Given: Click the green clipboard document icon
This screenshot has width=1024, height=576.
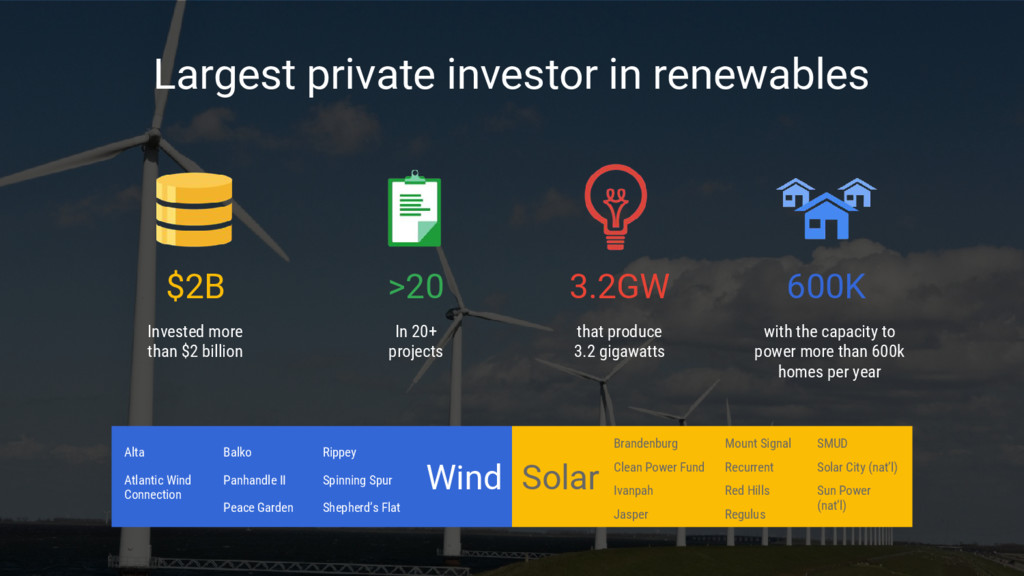Looking at the screenshot, I should 415,208.
